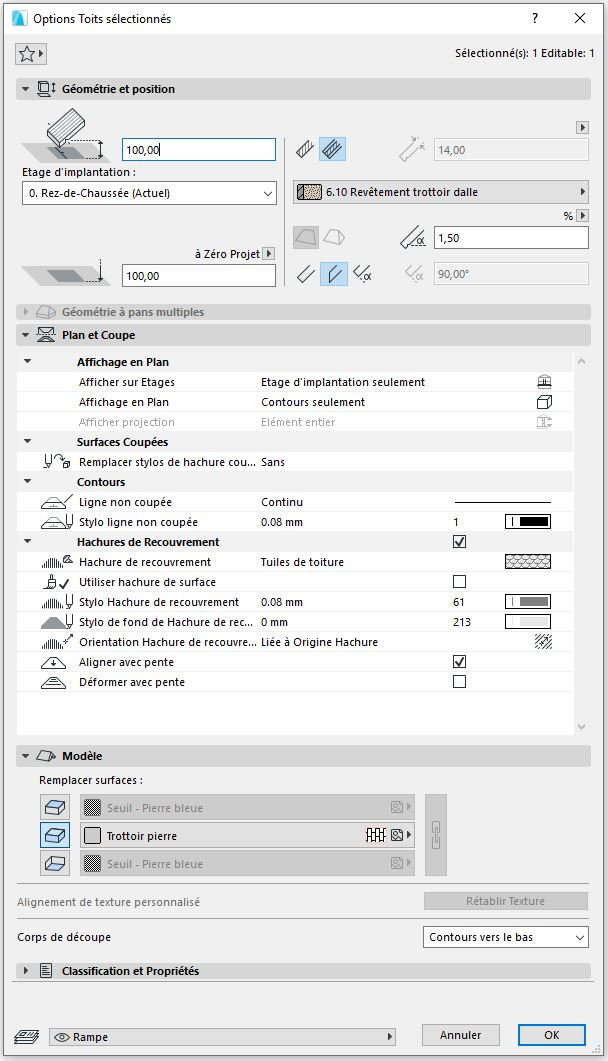Select composite roof structure icon
The width and height of the screenshot is (608, 1061).
click(332, 149)
